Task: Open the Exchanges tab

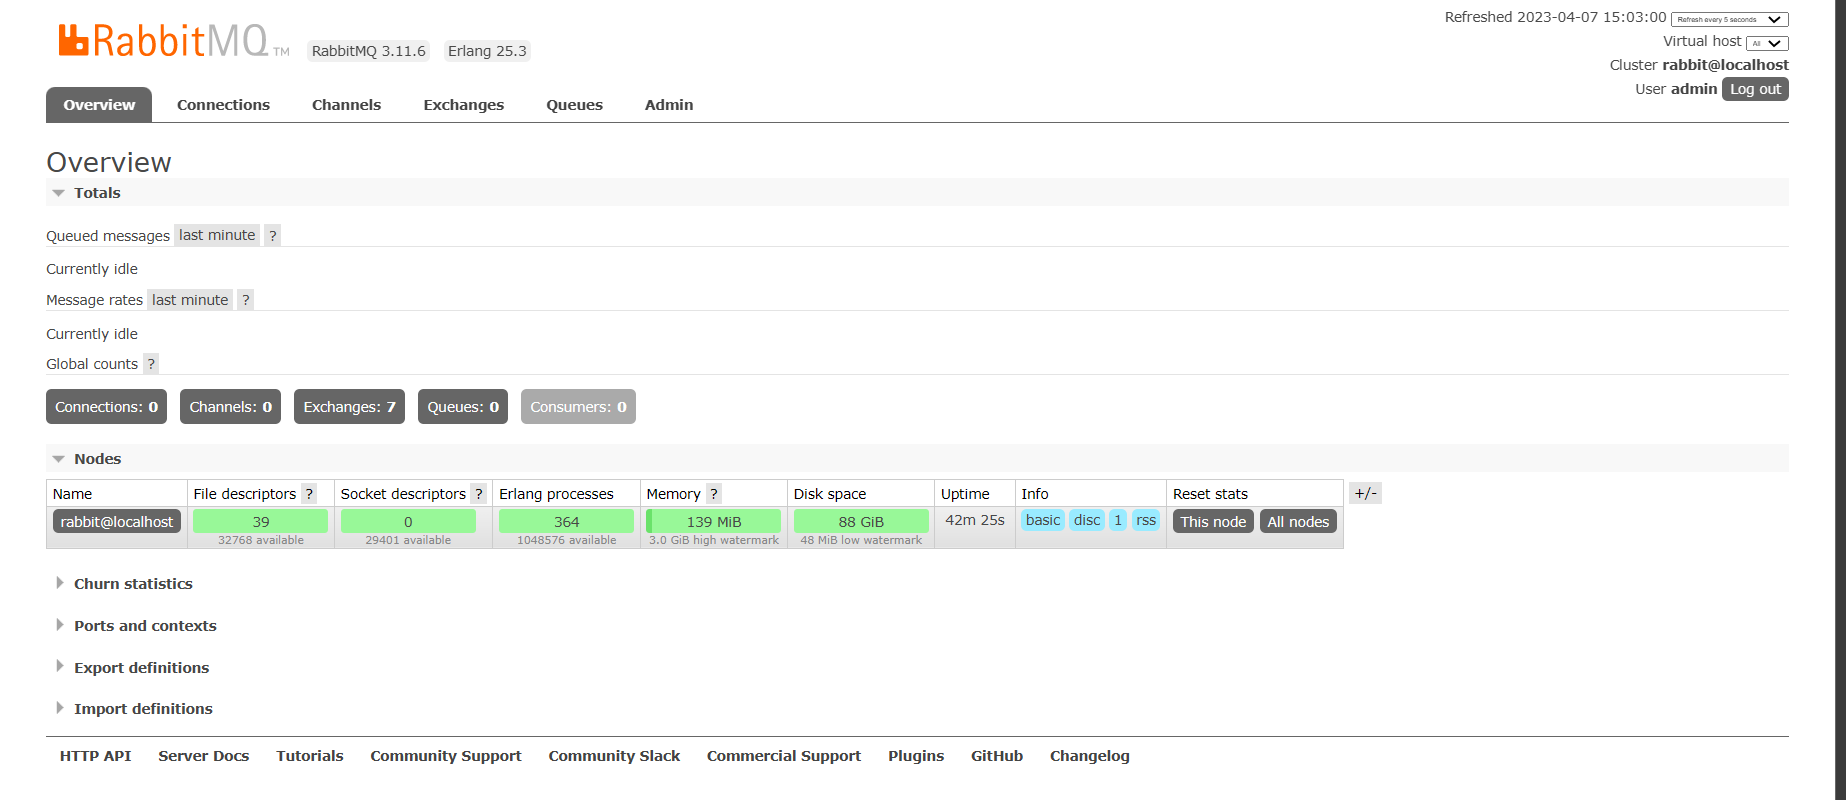Action: coord(463,105)
